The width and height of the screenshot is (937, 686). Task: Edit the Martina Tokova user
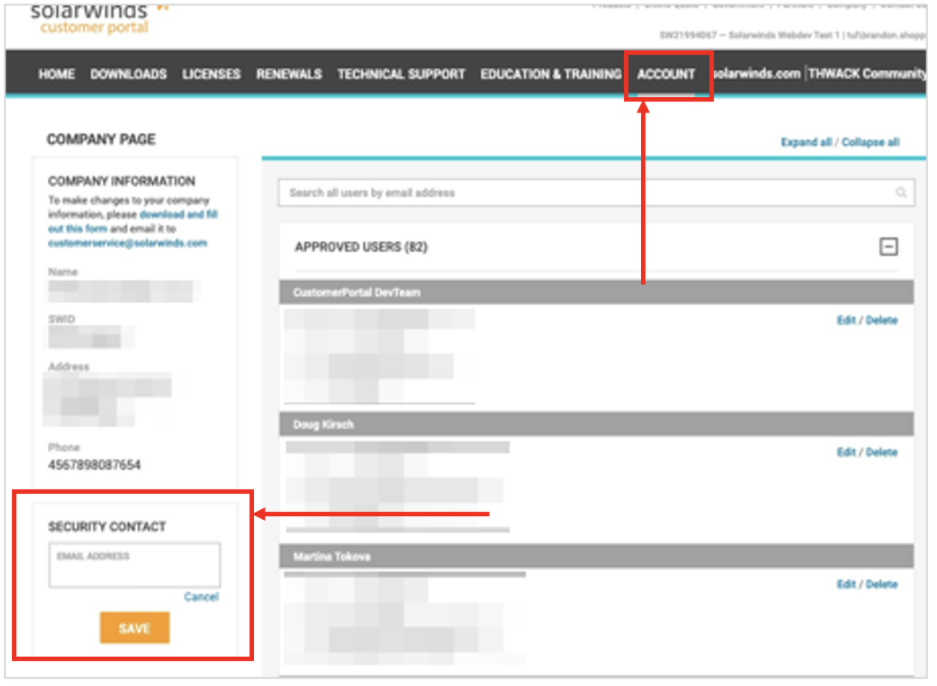click(x=846, y=584)
